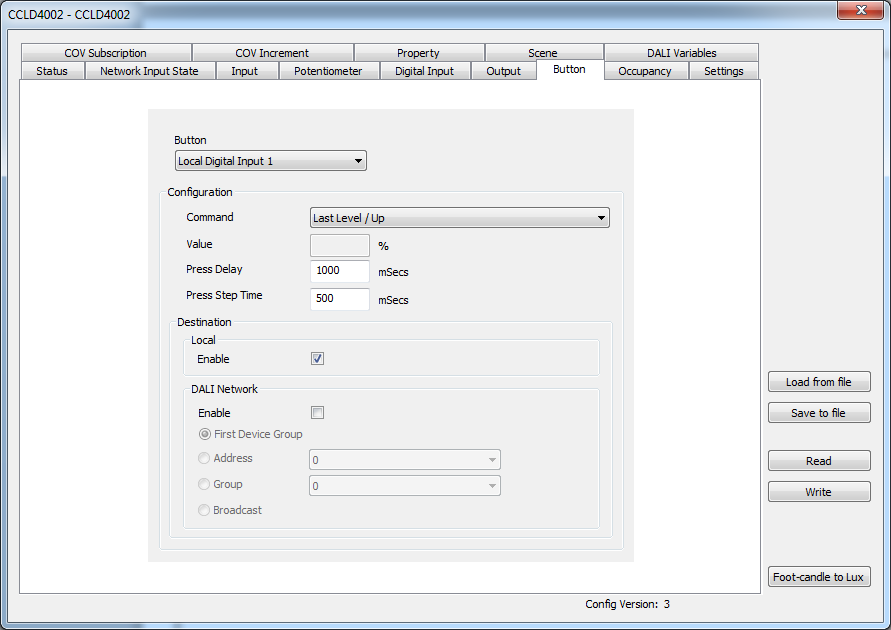Expand the DALI Group dropdown

tap(405, 486)
